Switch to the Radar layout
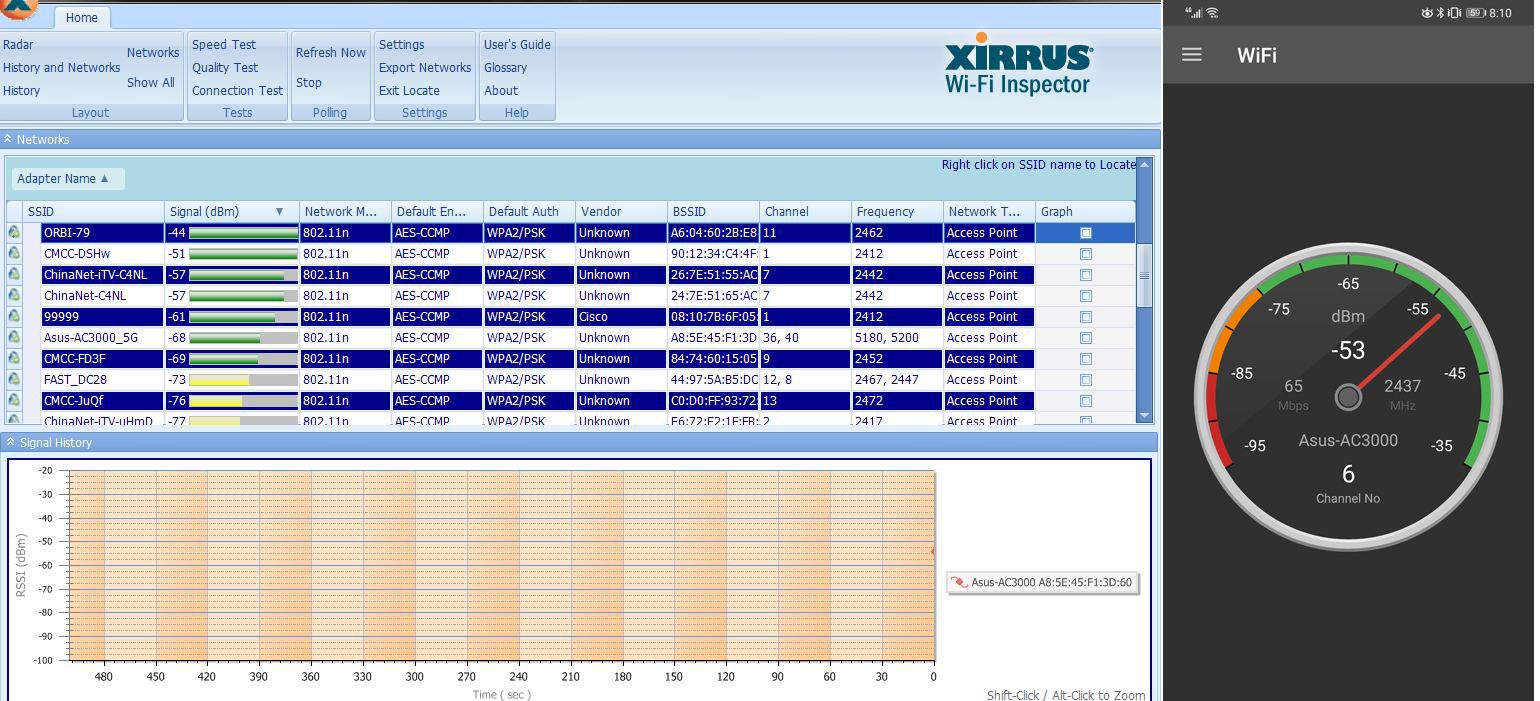 [x=18, y=45]
